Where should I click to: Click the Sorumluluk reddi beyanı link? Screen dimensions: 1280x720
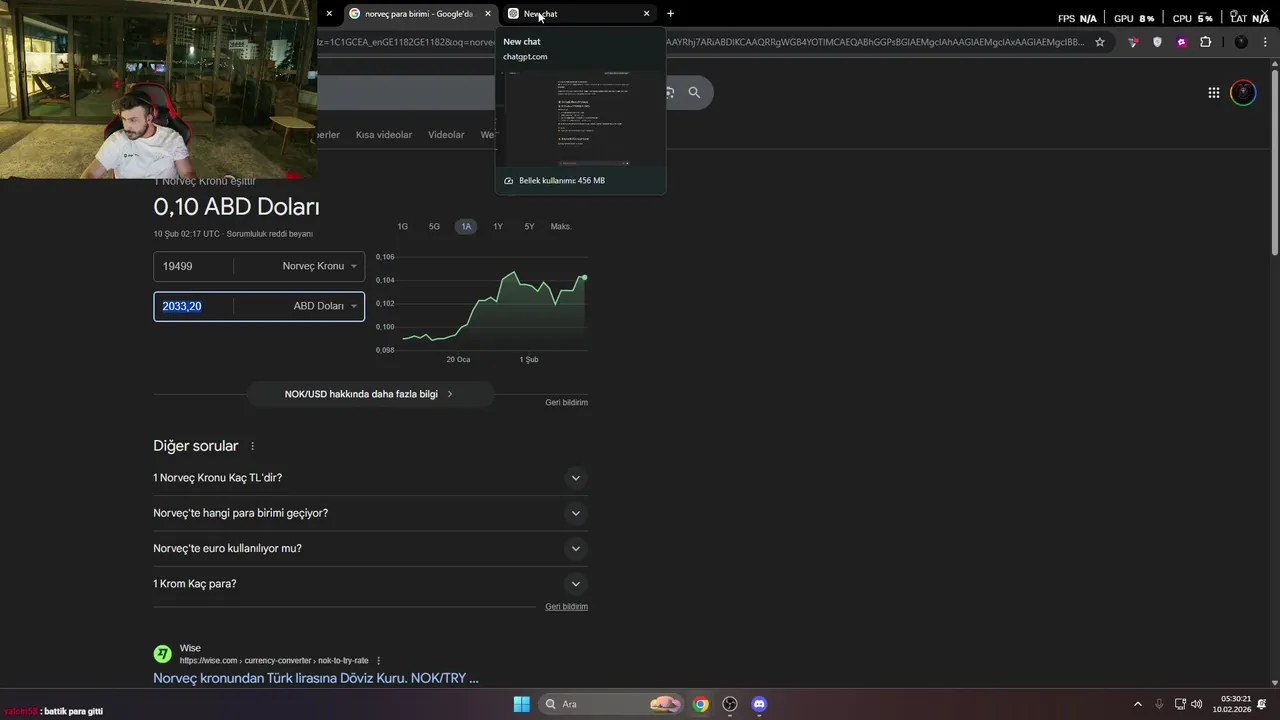click(x=270, y=234)
